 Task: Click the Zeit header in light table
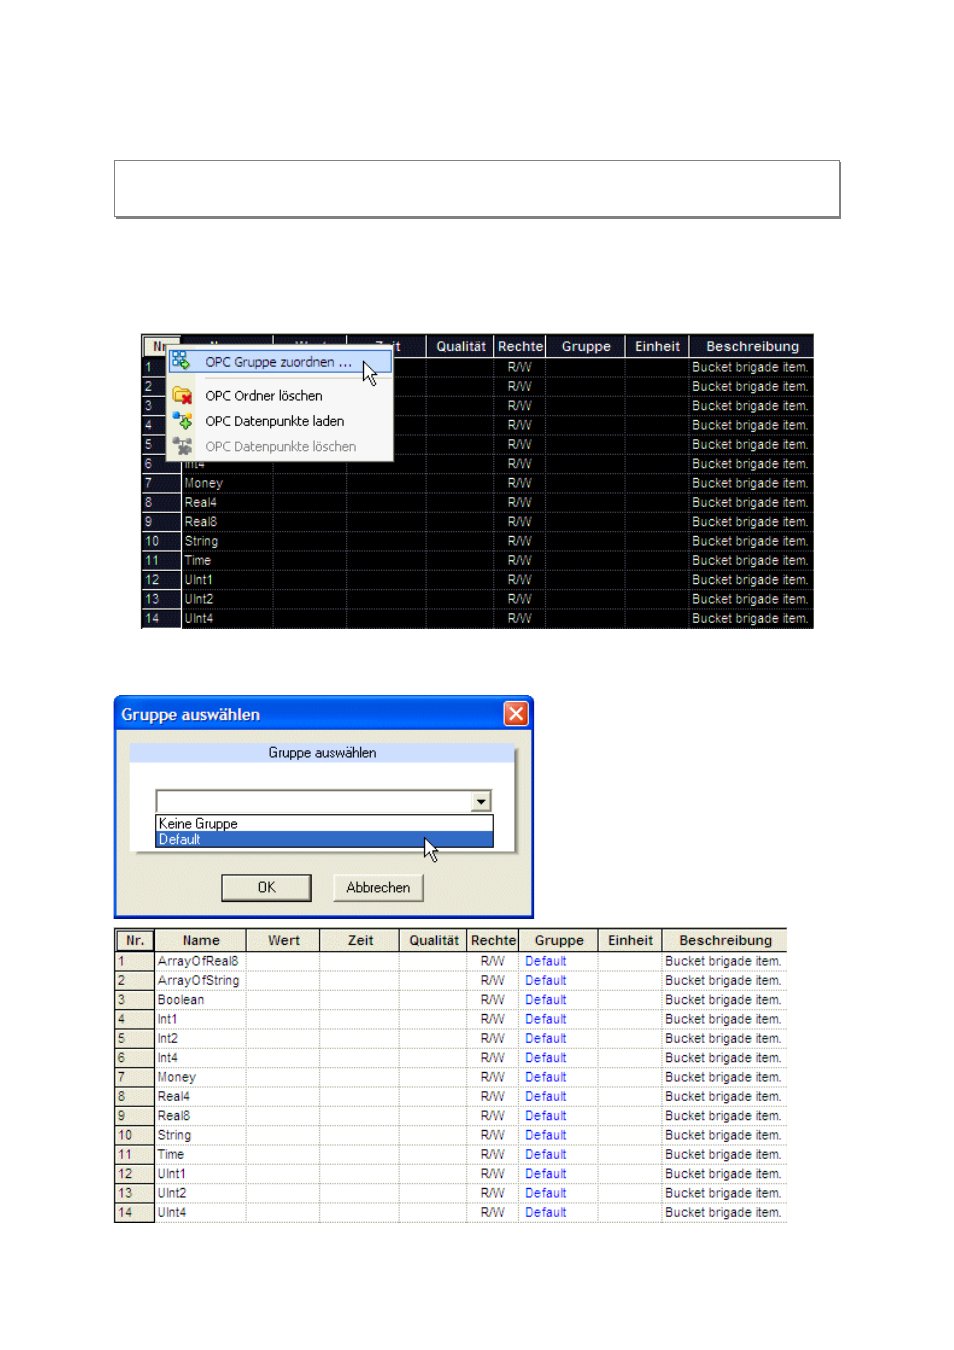point(360,940)
